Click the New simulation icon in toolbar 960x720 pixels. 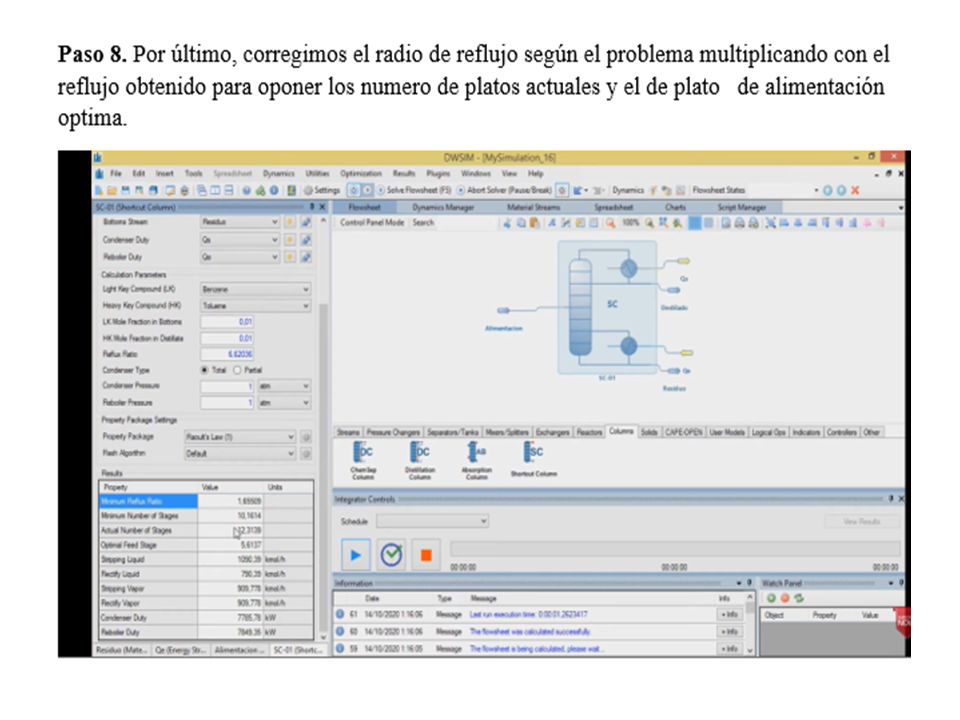click(x=99, y=190)
